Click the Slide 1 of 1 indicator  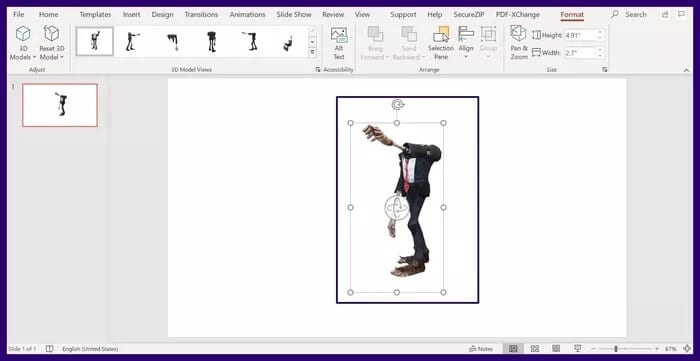point(22,349)
